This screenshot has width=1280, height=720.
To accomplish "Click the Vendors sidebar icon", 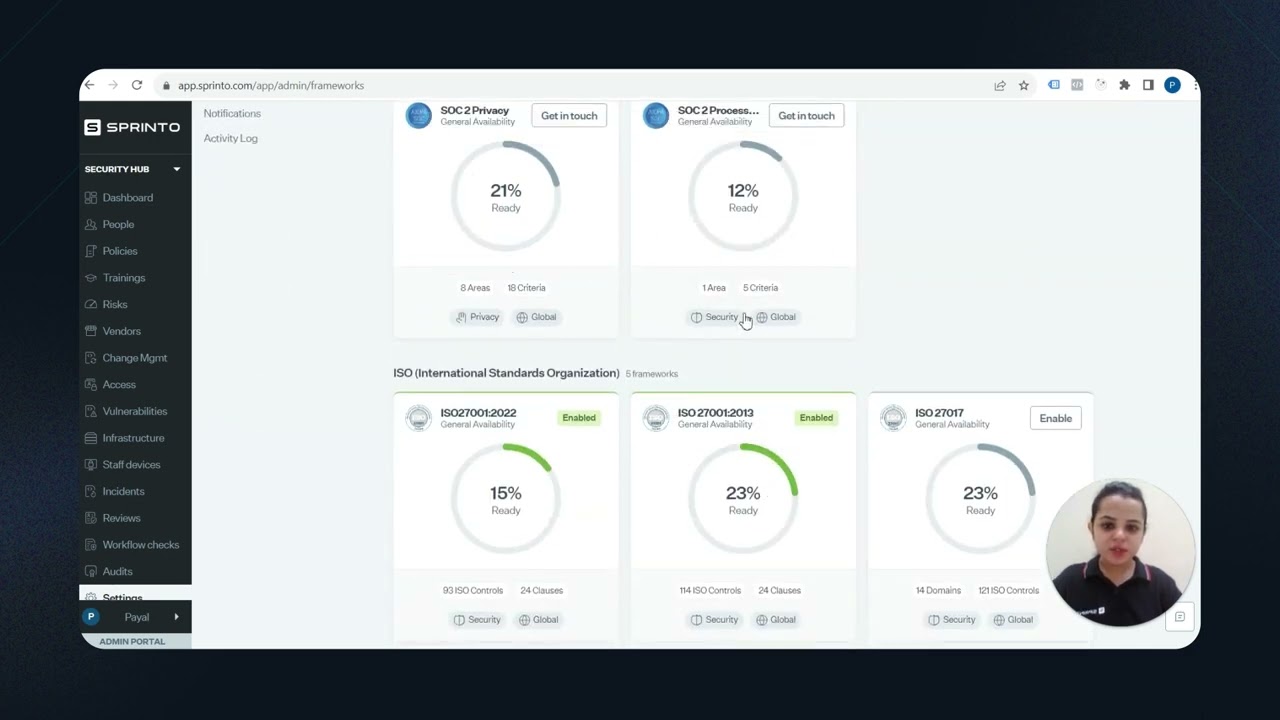I will click(91, 331).
